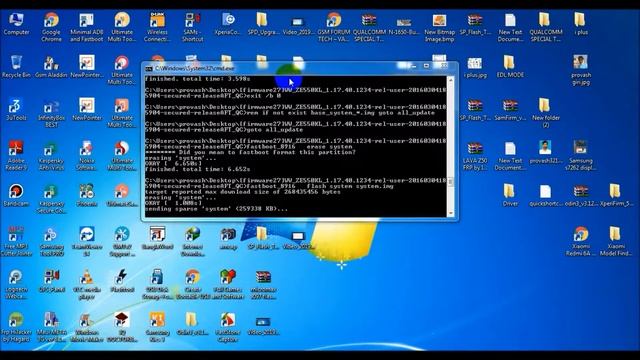Select the Video_2019 file icon
Viewport: 640px width, 360px height.
(x=298, y=24)
